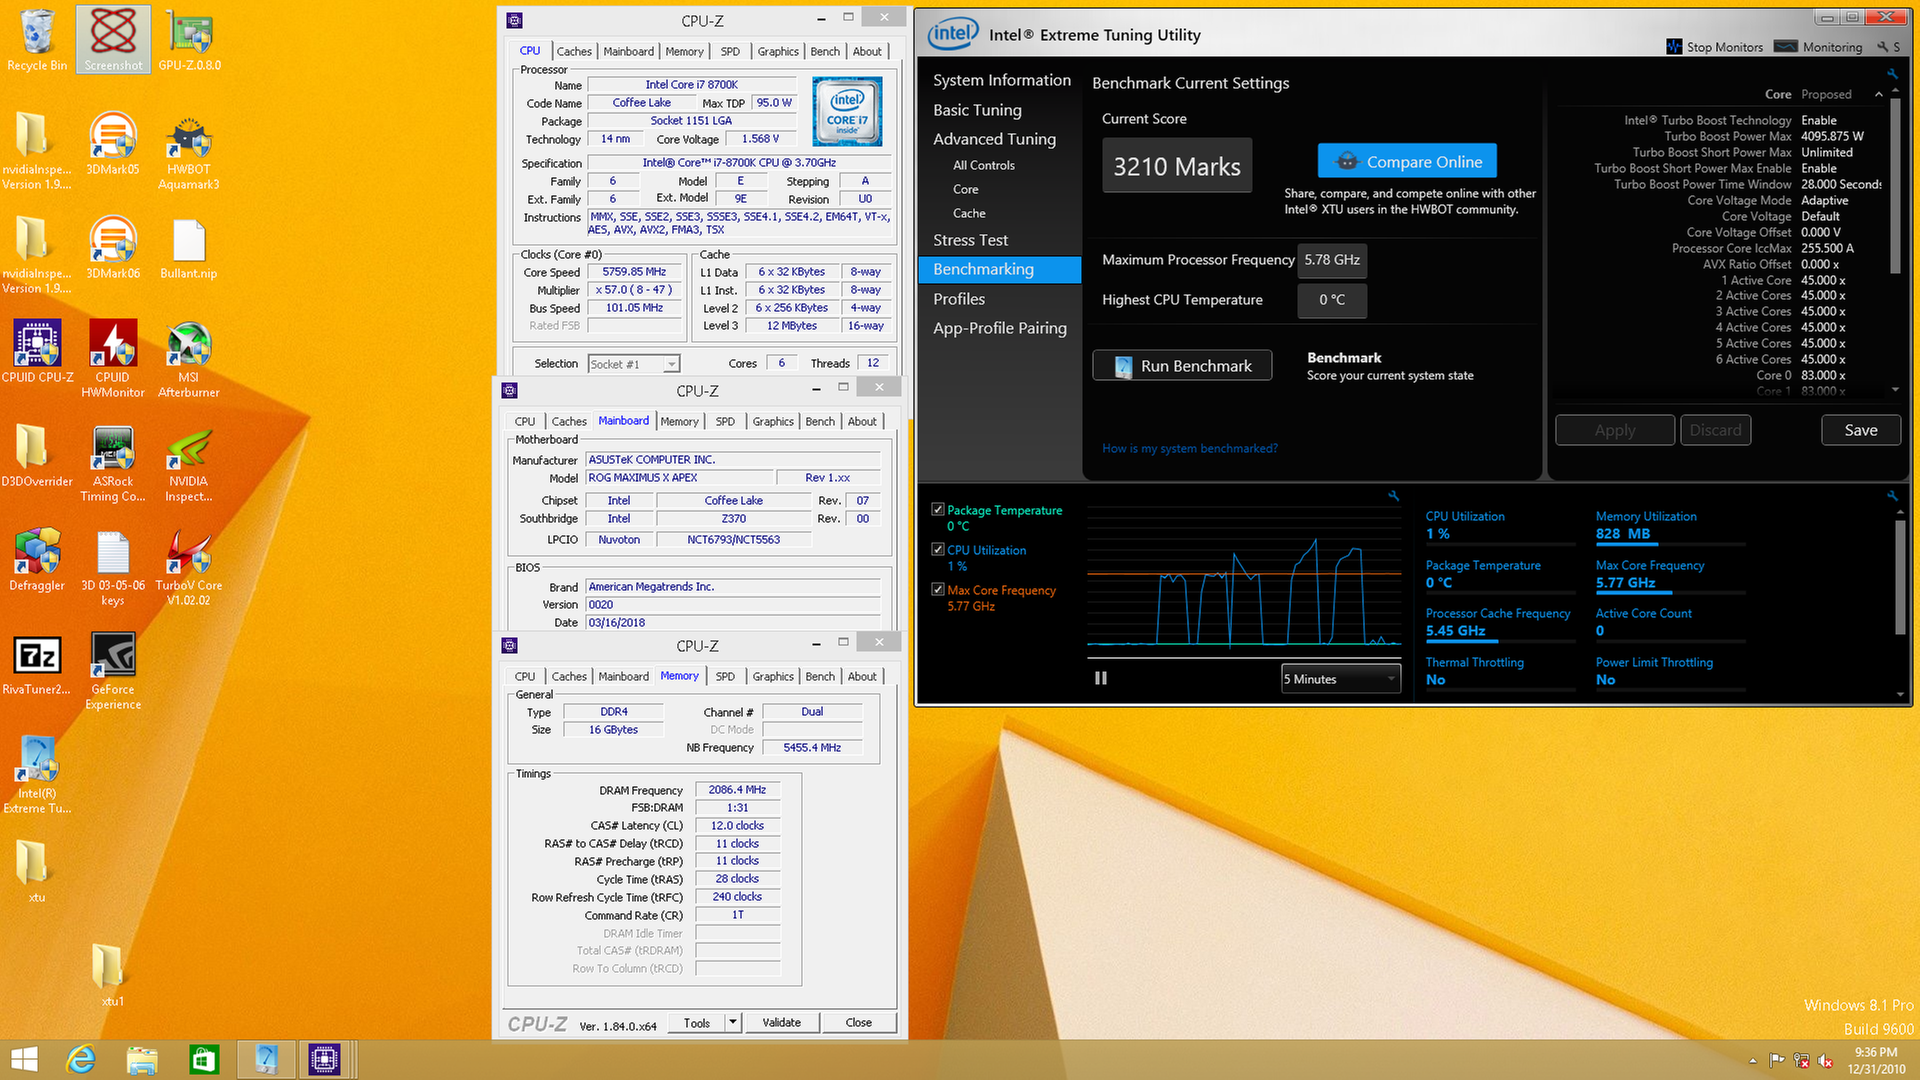Screen dimensions: 1920x1080
Task: Open the XTU Monitoring view toggle
Action: [1817, 47]
